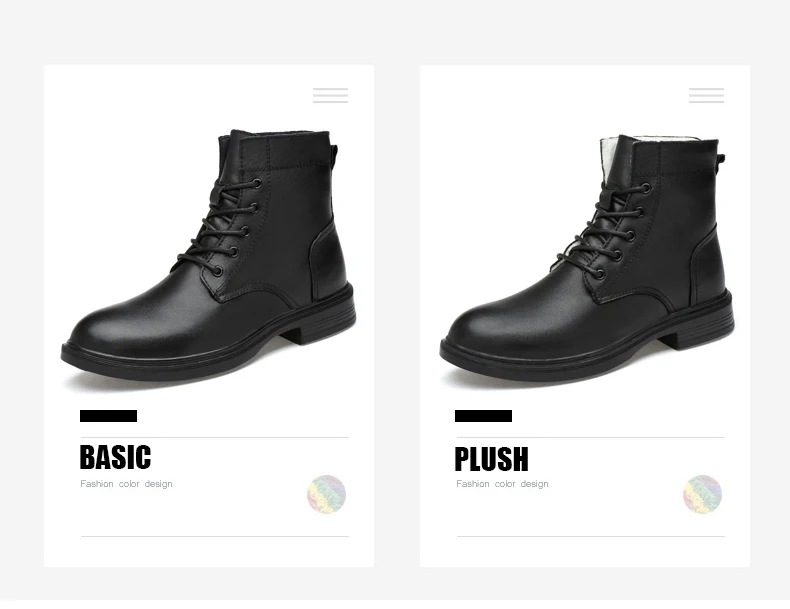Click 'Fashion color design' under PLUSH

(x=502, y=484)
